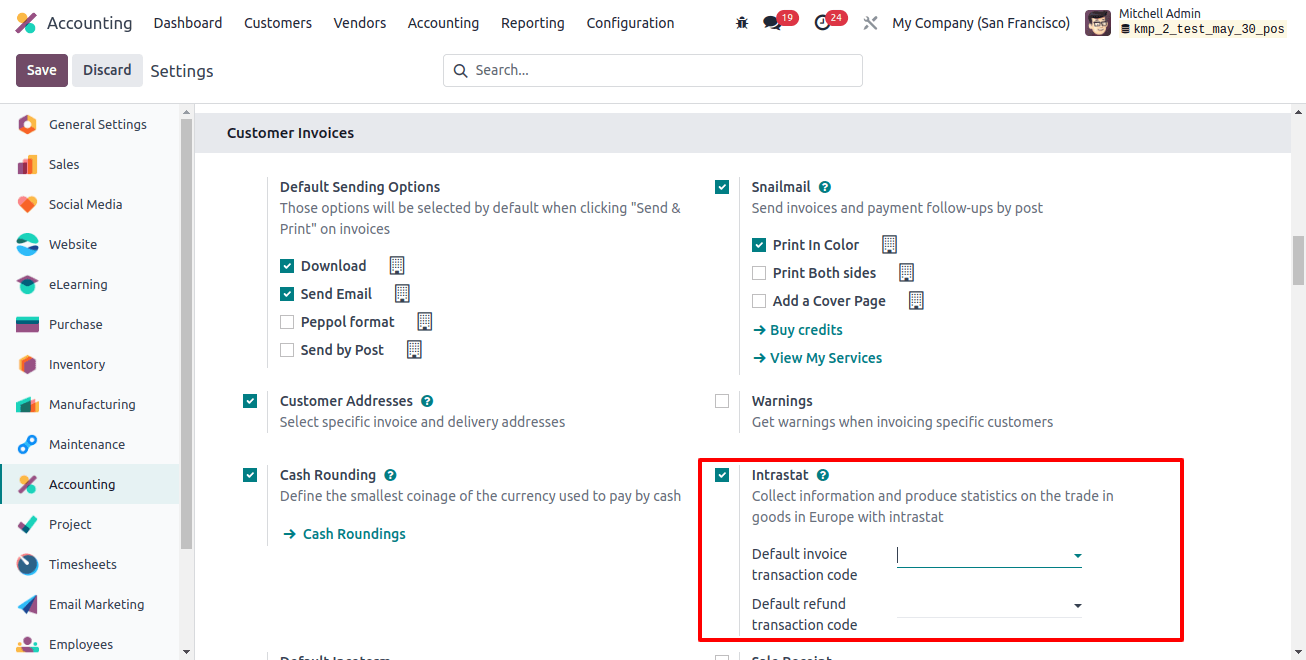Screen dimensions: 1306x660
Task: Uncheck Print In Color
Action: coord(759,245)
